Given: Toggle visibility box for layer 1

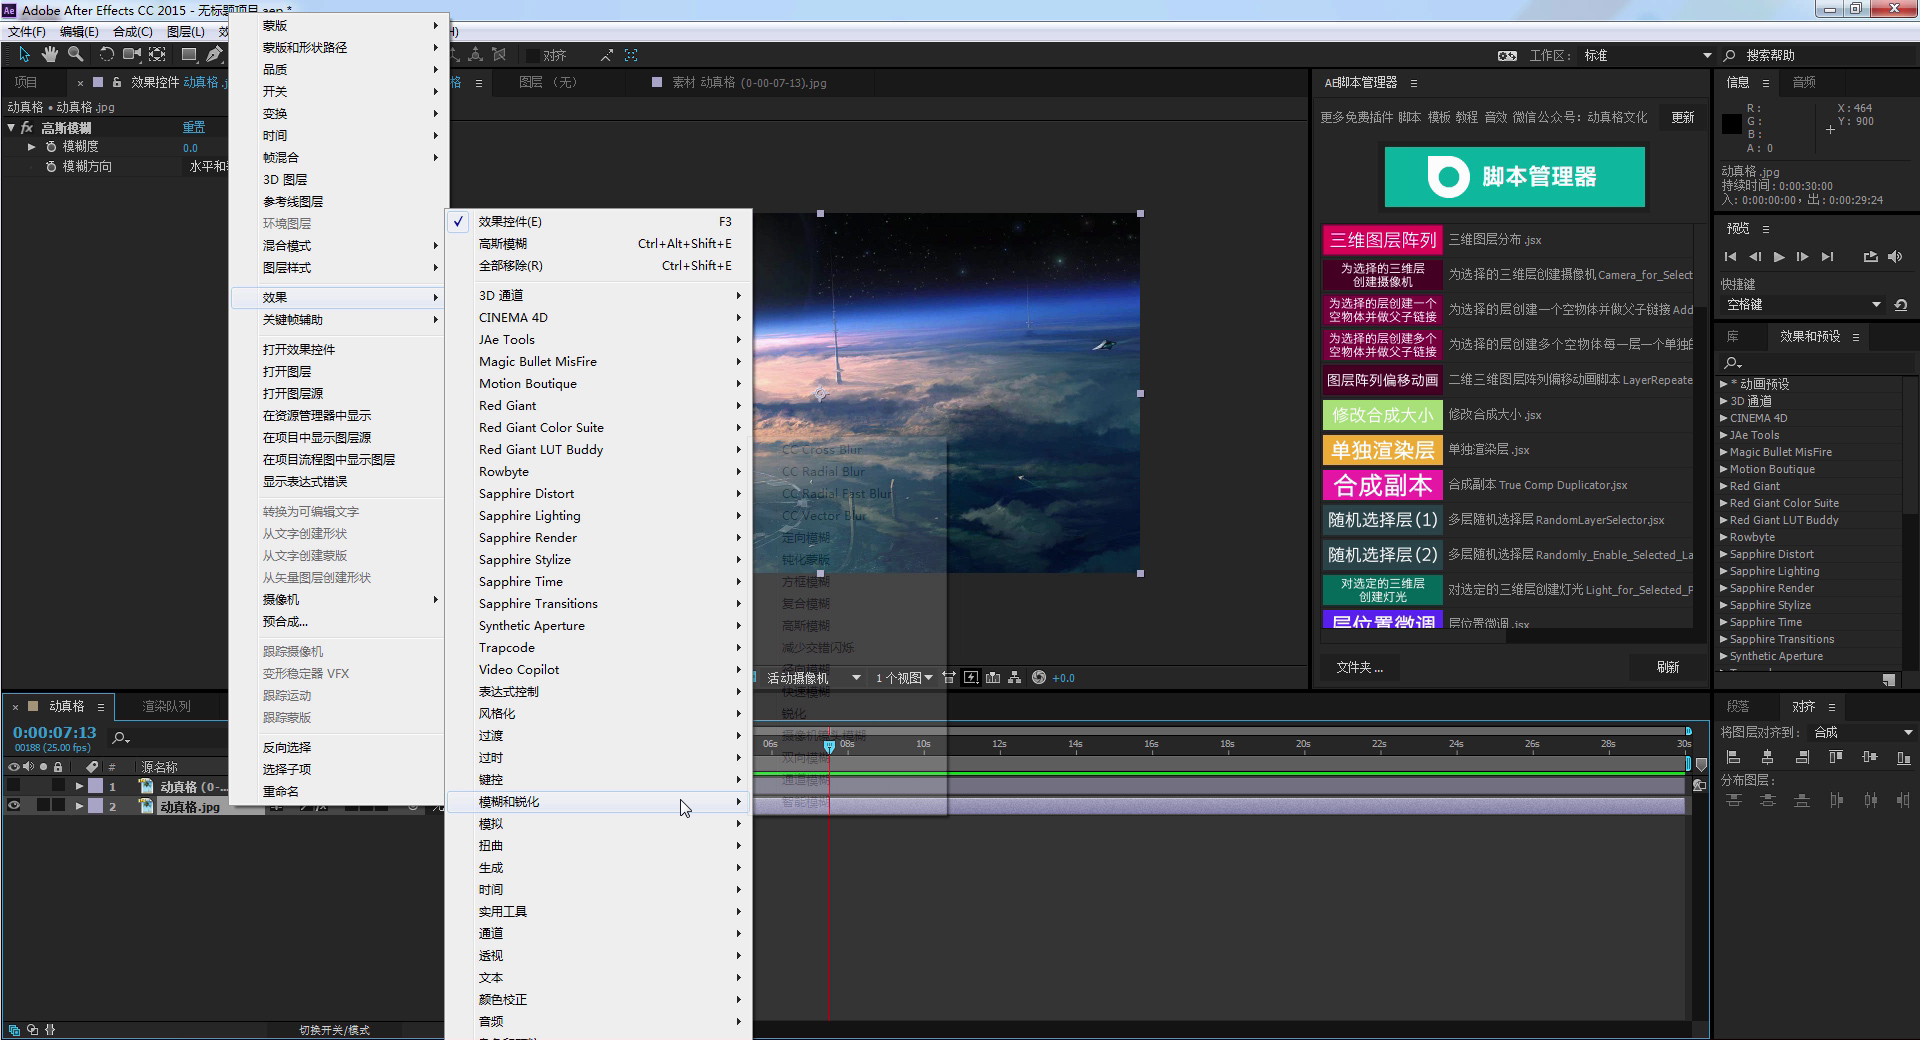Looking at the screenshot, I should click(x=14, y=786).
